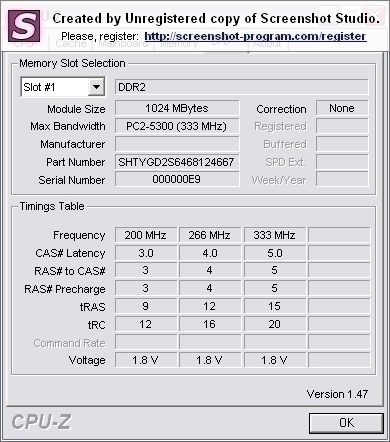Click the RAS# Precharge value 5
The height and width of the screenshot is (442, 390).
coord(275,289)
